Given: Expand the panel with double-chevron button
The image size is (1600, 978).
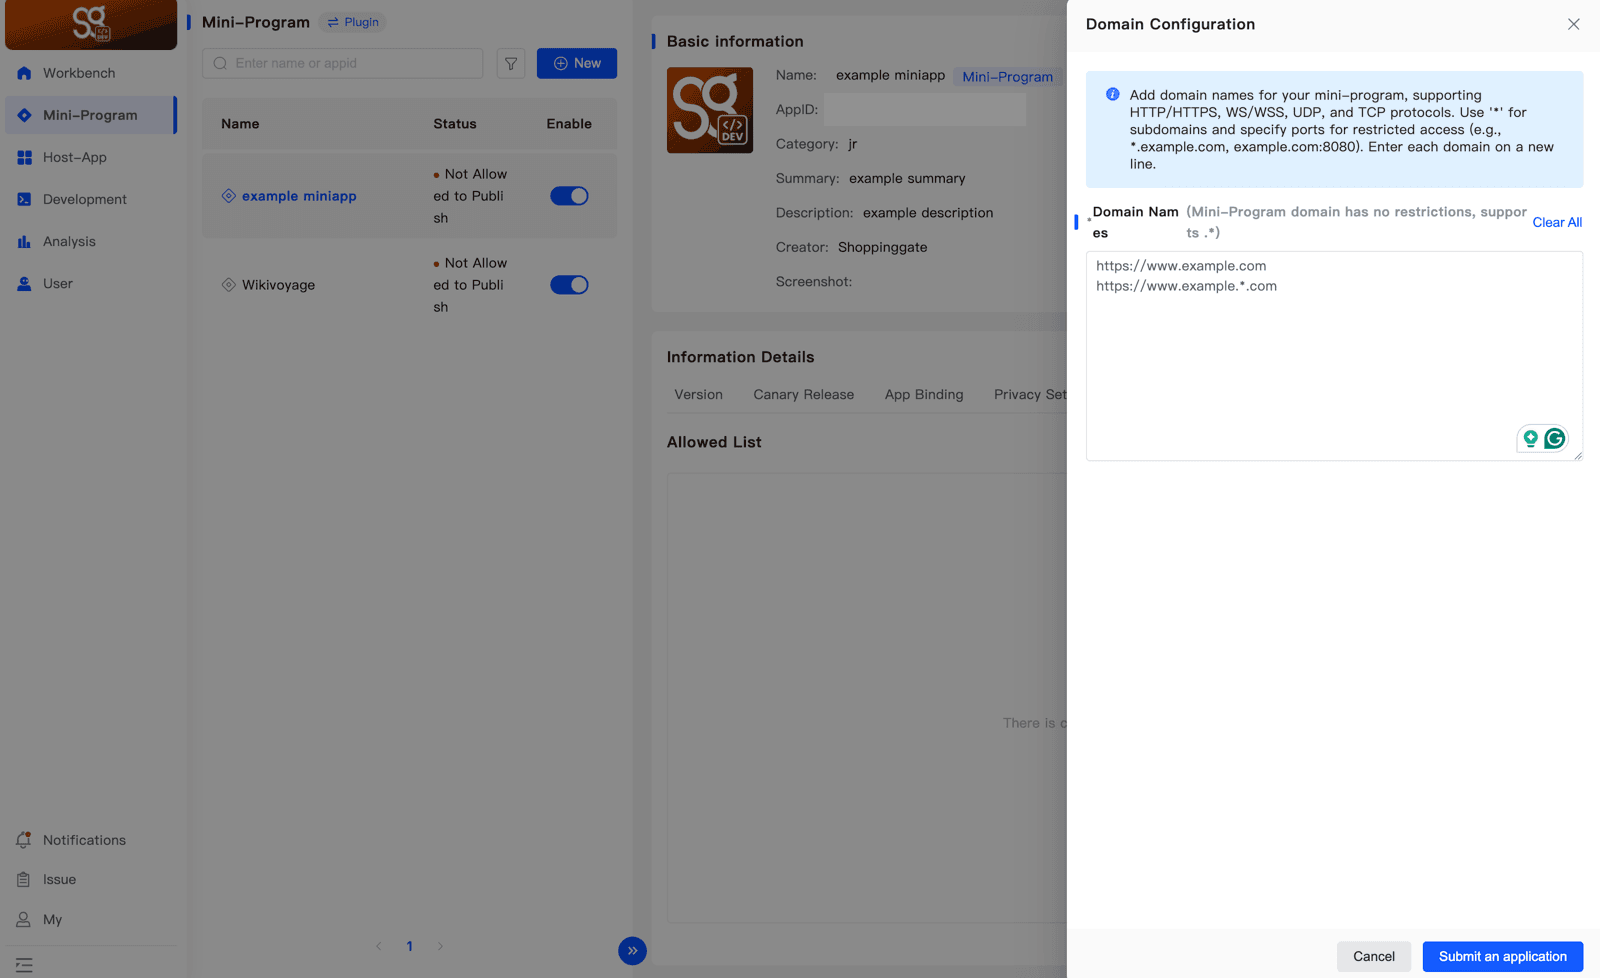Looking at the screenshot, I should pos(632,950).
